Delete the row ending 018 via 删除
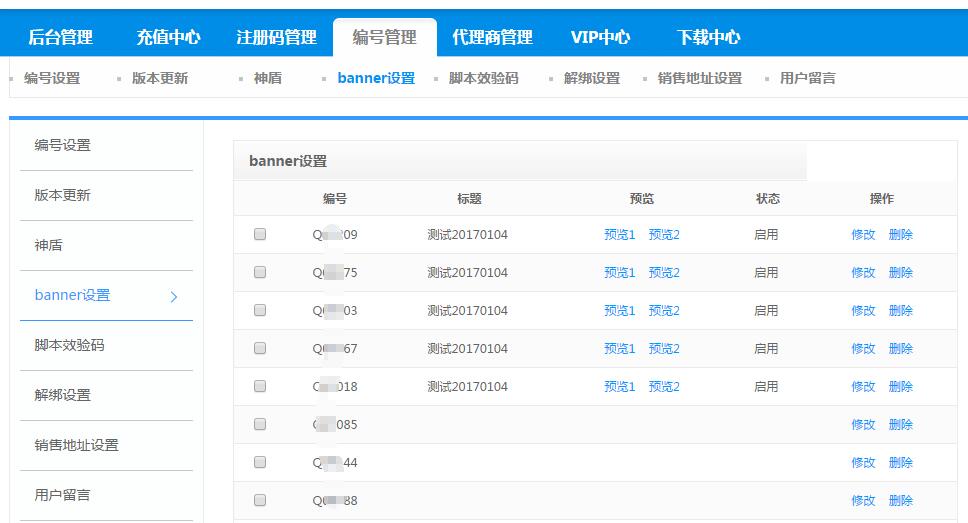Image resolution: width=968 pixels, height=523 pixels. [x=900, y=387]
